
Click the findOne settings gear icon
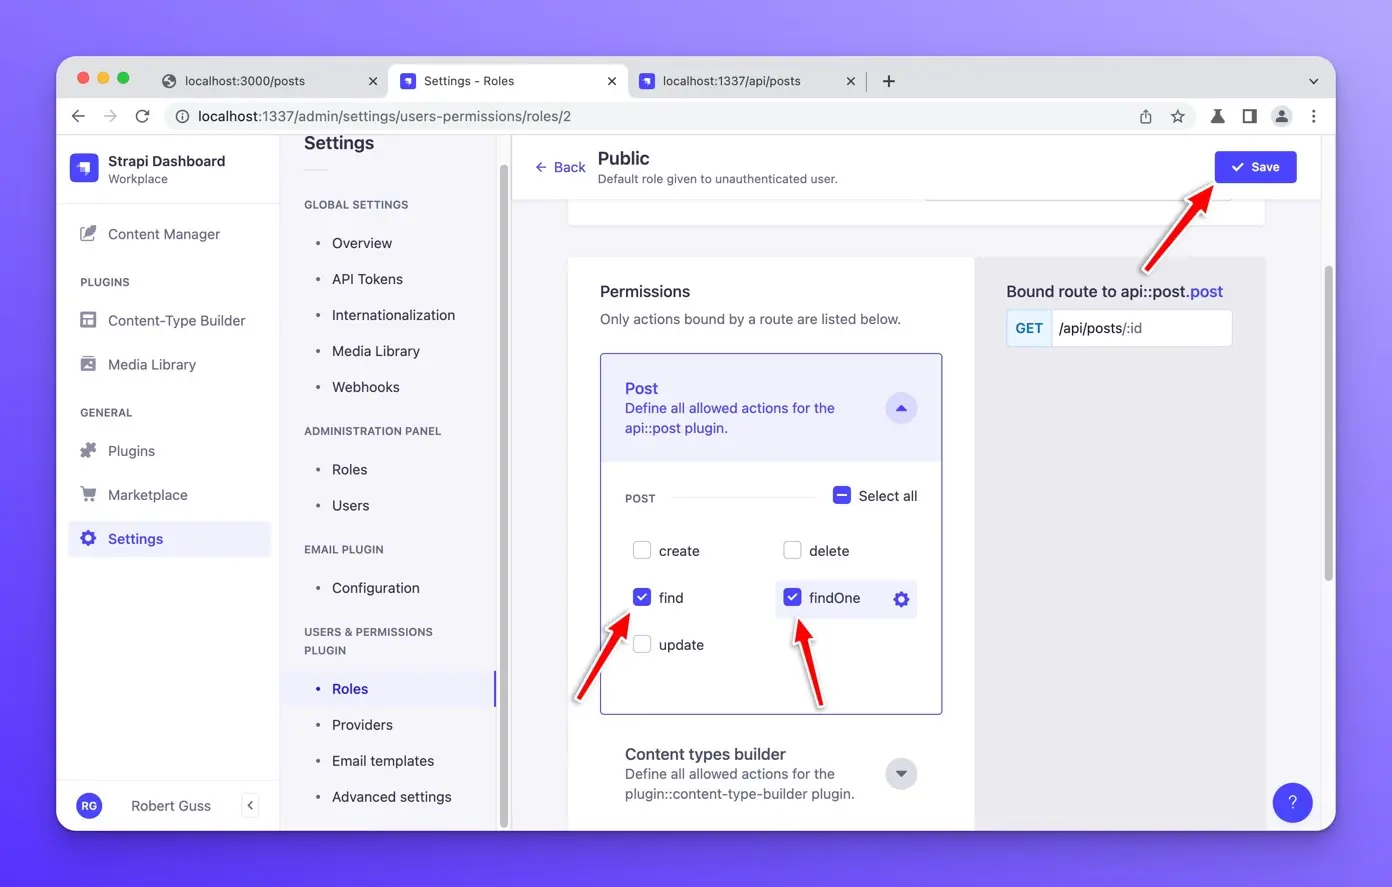901,599
